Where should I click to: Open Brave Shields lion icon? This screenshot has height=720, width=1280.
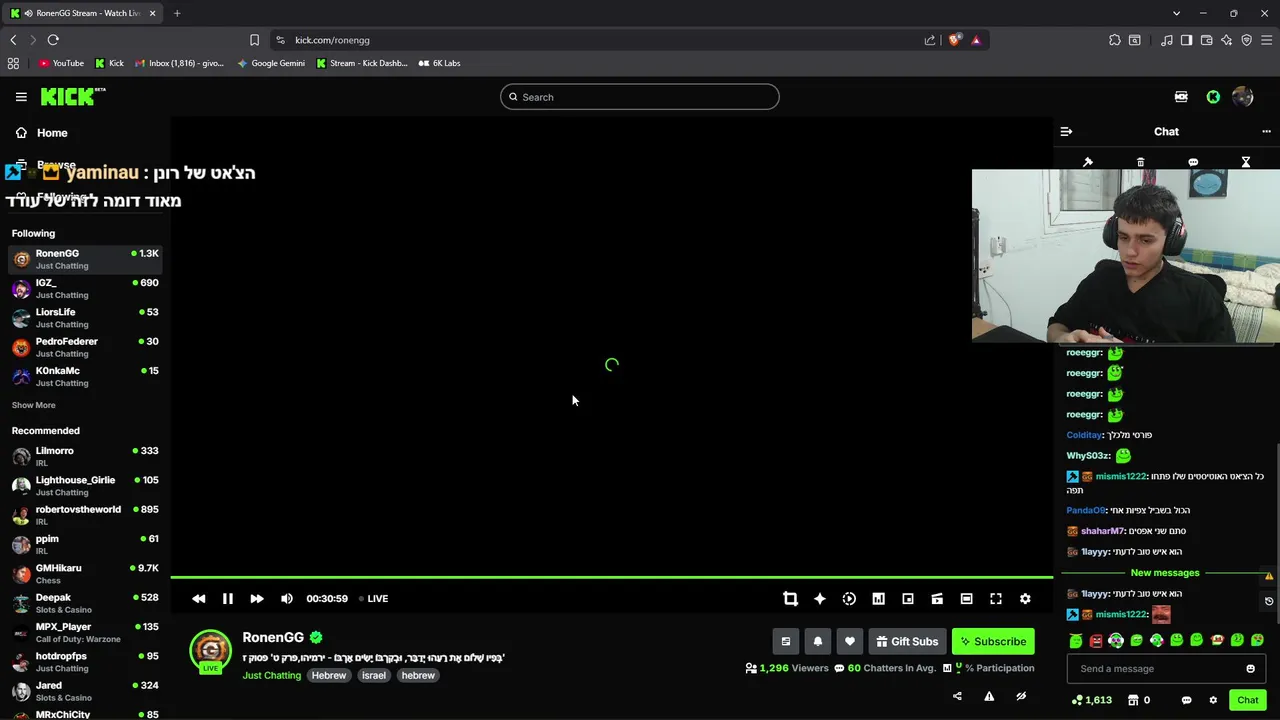954,40
